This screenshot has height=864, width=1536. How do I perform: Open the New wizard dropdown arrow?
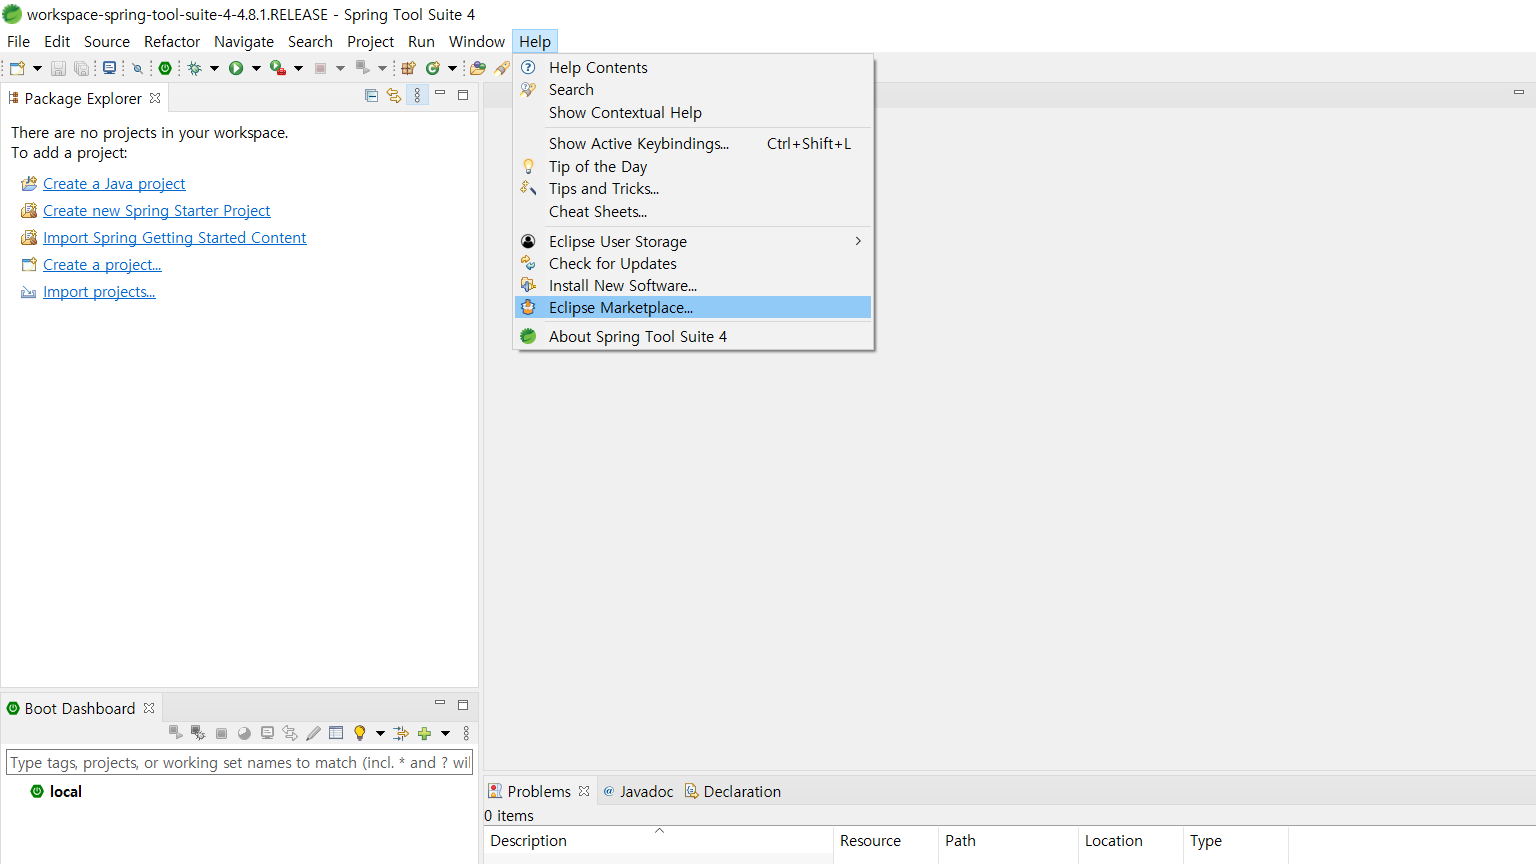click(x=37, y=68)
